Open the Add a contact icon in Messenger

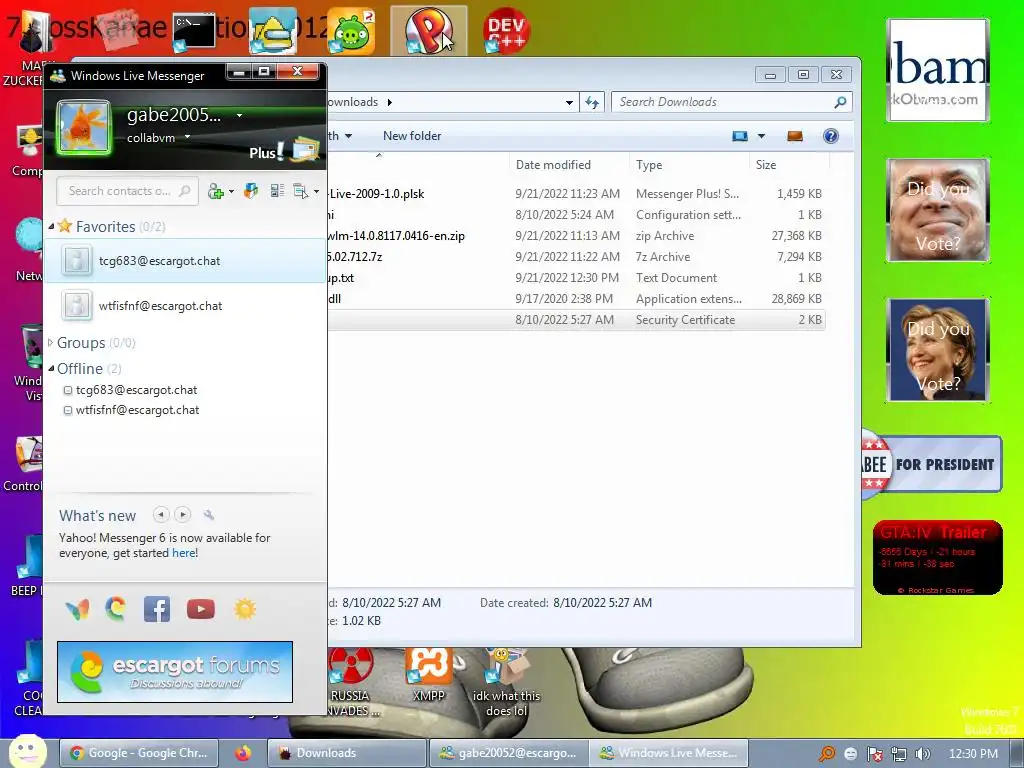[x=215, y=191]
